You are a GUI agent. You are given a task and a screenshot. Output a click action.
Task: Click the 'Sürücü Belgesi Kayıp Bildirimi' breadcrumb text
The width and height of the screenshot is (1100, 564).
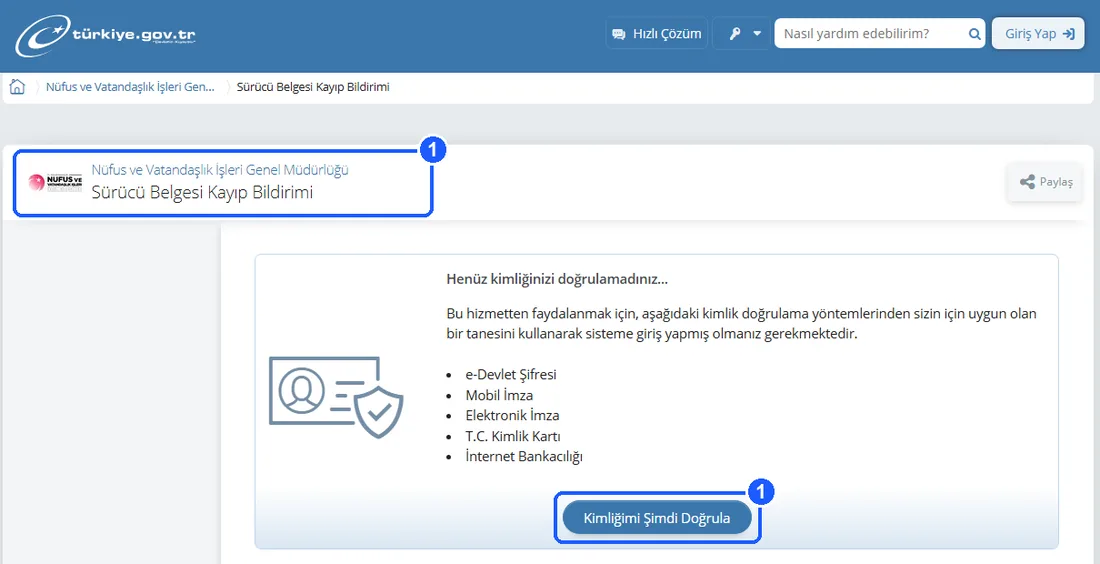tap(313, 87)
